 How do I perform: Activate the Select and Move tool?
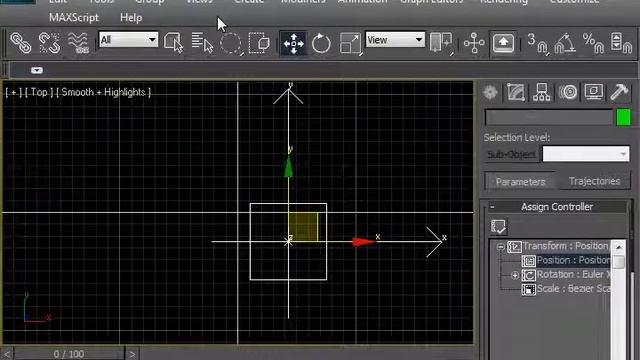[x=293, y=43]
